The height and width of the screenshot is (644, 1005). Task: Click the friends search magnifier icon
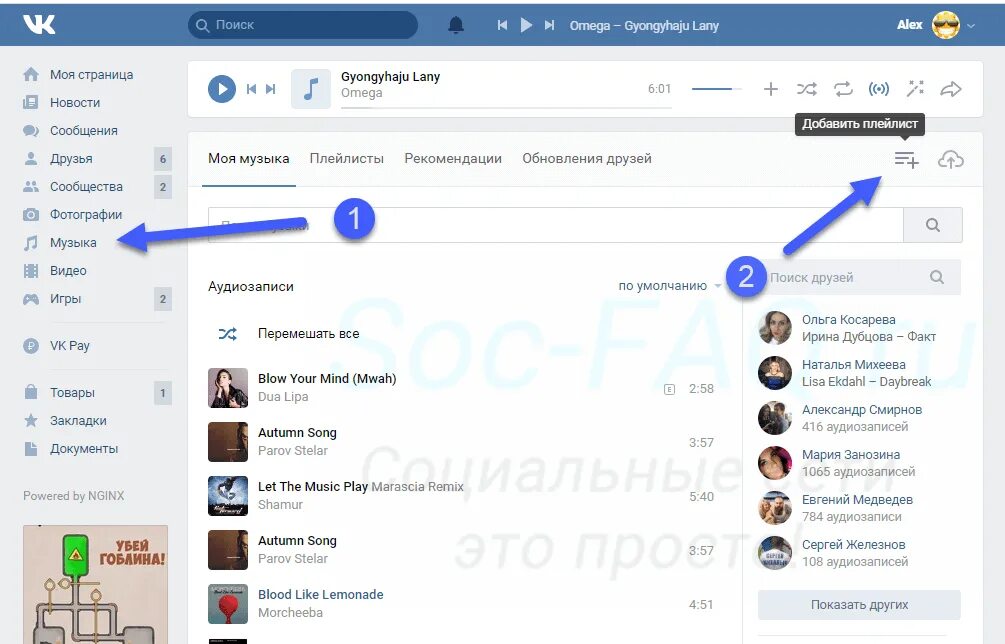[937, 277]
